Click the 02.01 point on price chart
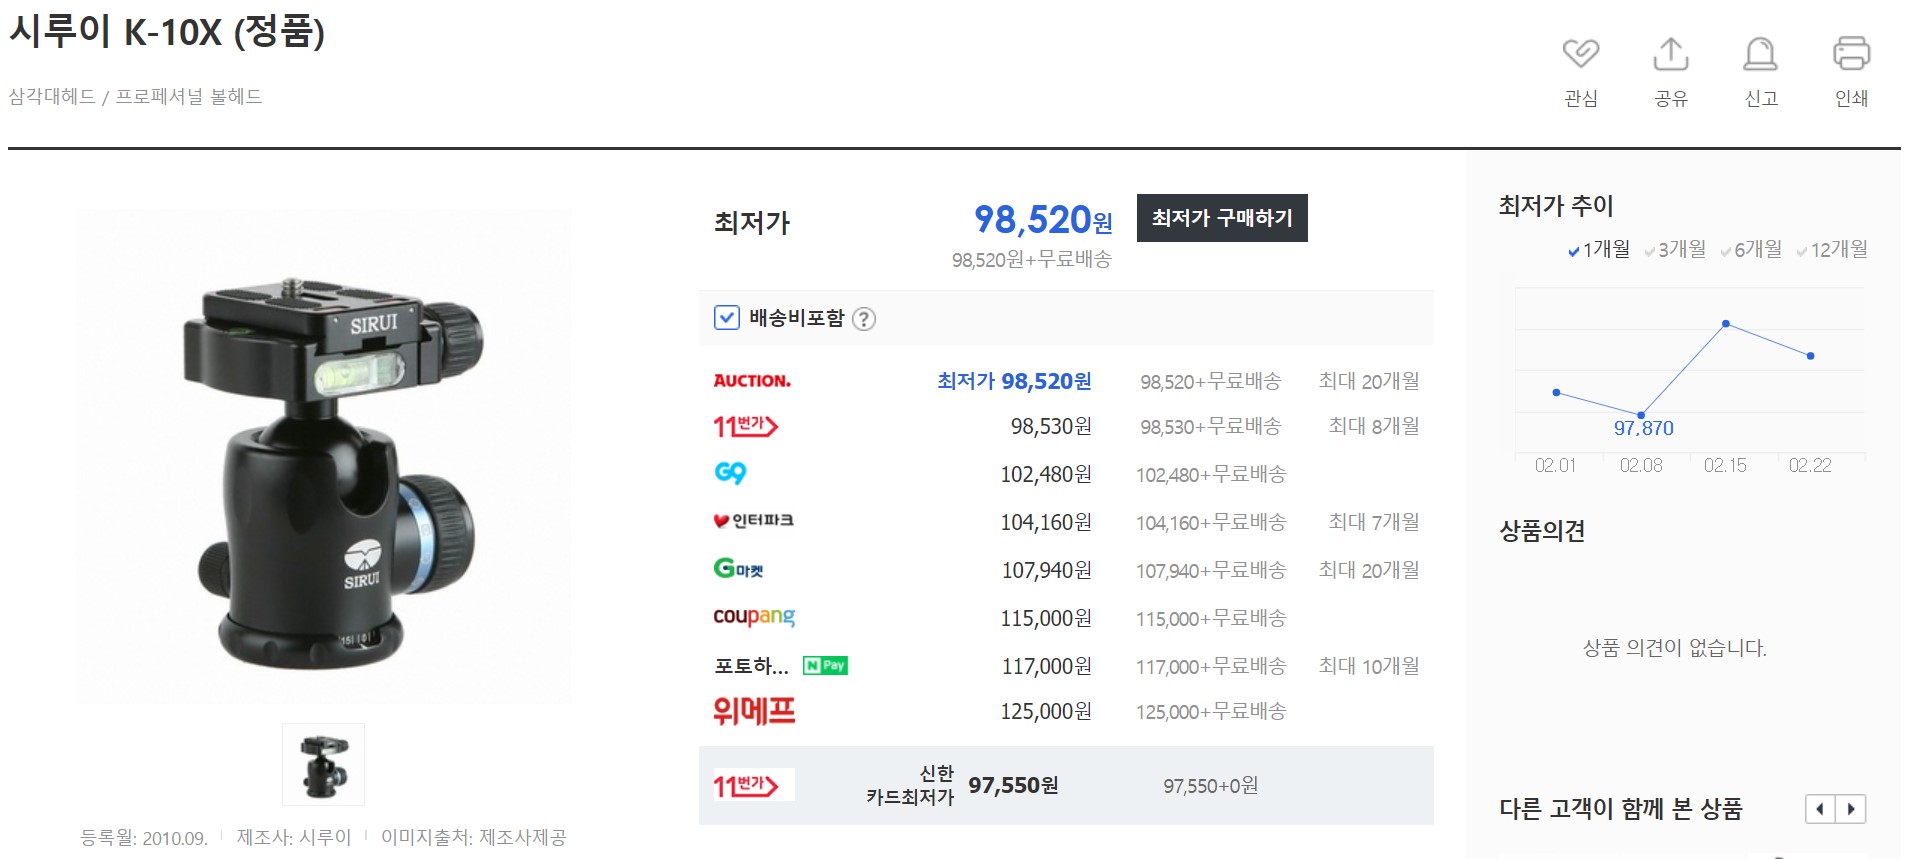The image size is (1905, 859). [1556, 392]
